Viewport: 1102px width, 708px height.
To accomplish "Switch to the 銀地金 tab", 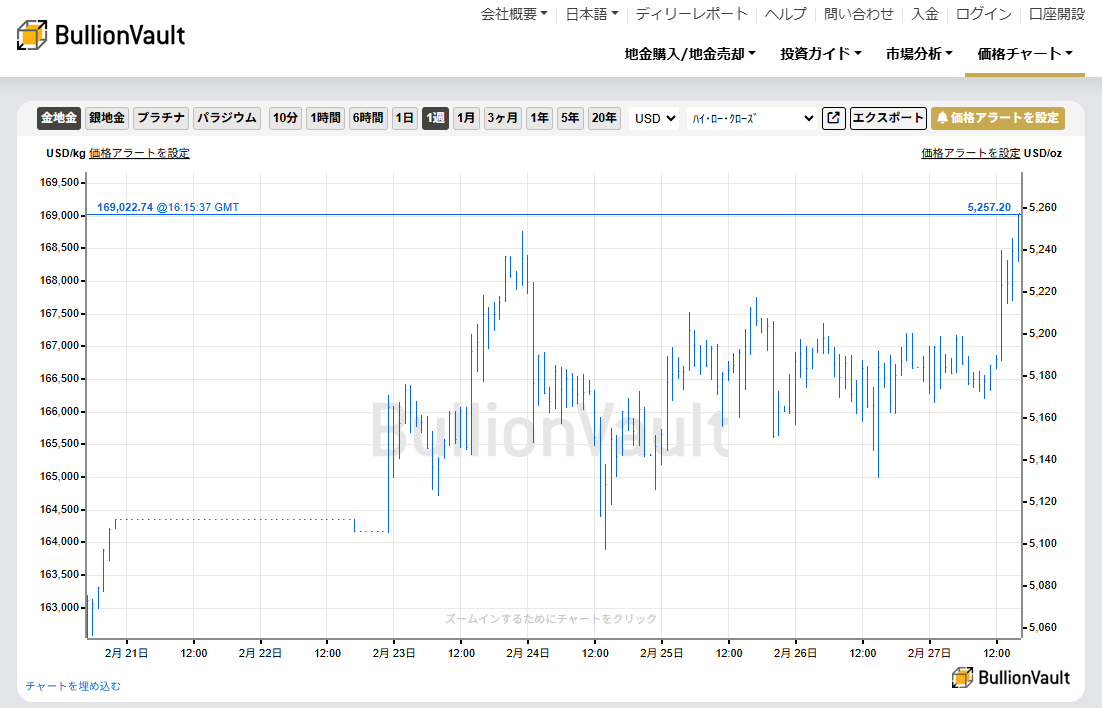I will (x=106, y=117).
